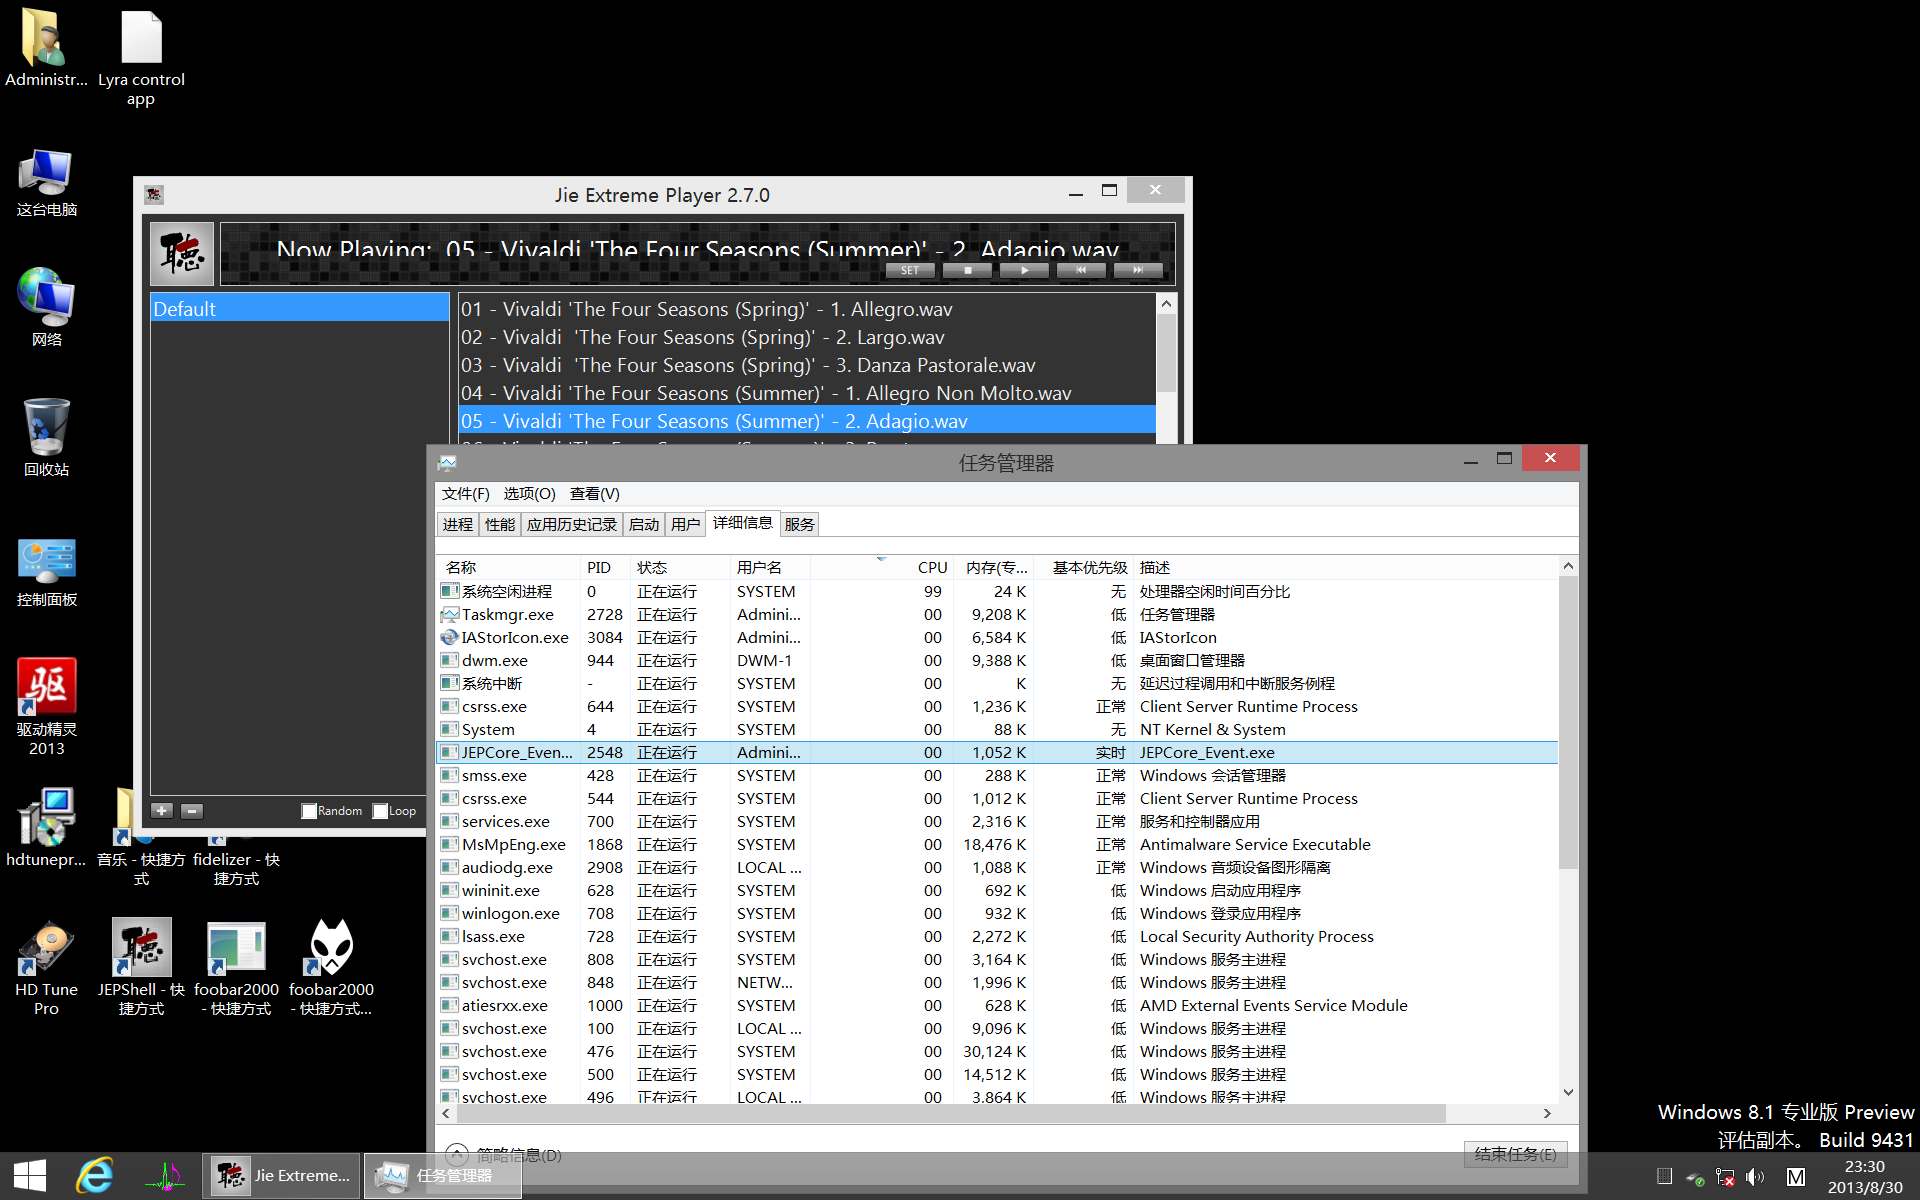Click Task Manager vertical scroll-up arrow
1920x1200 pixels.
point(1567,566)
